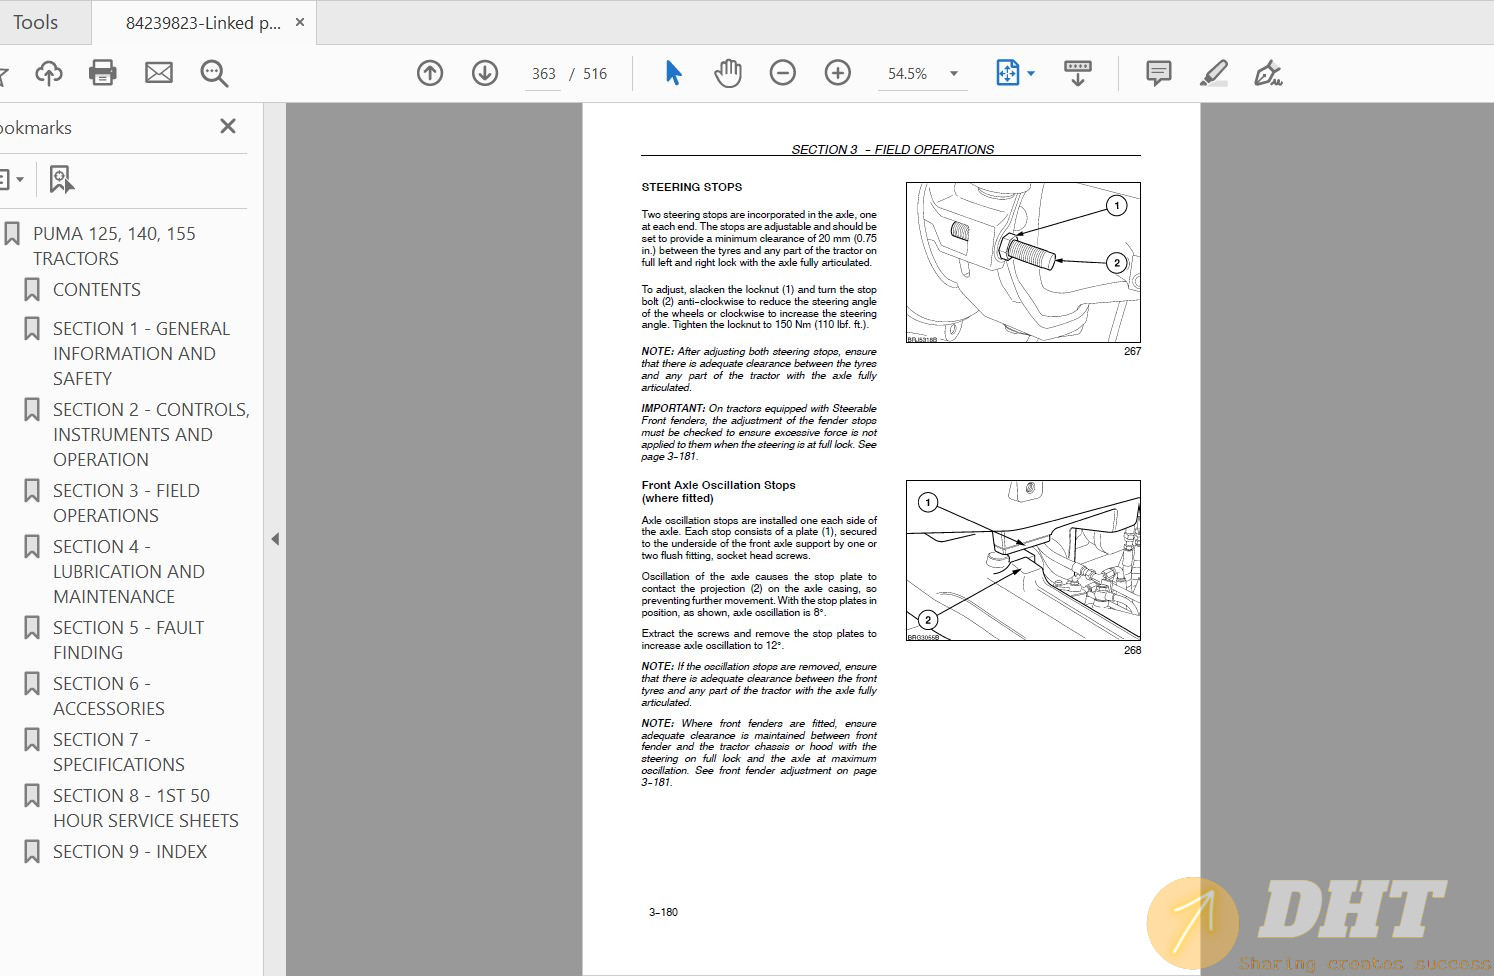Open PUMA 125, 140, 155 TRACTORS bookmark
The width and height of the screenshot is (1494, 976).
click(x=114, y=246)
